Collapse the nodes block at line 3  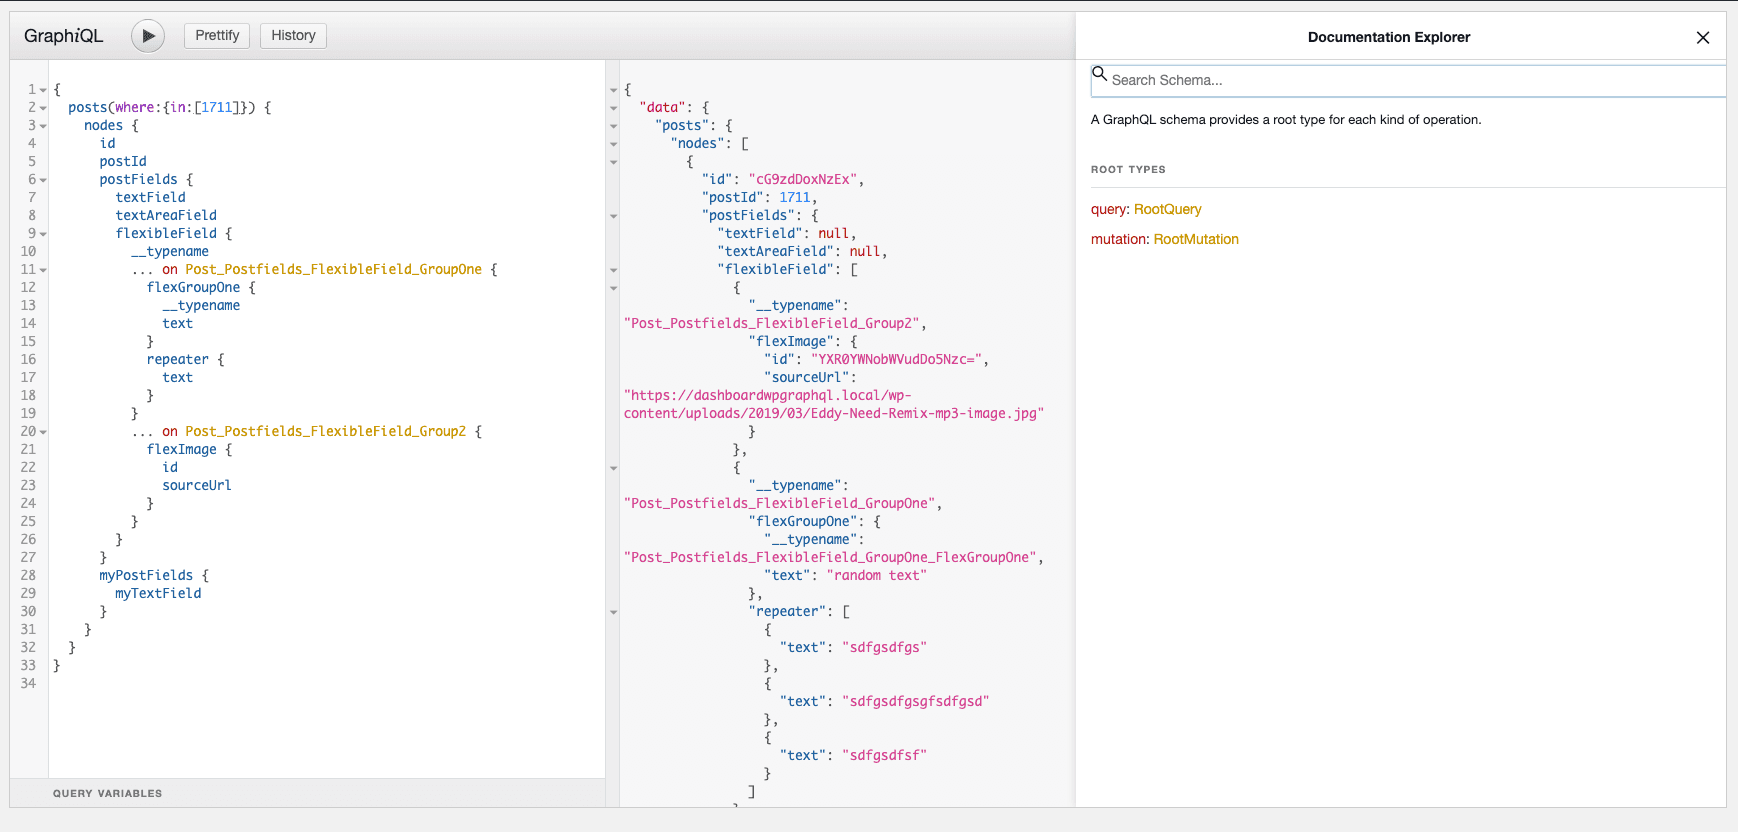(43, 126)
